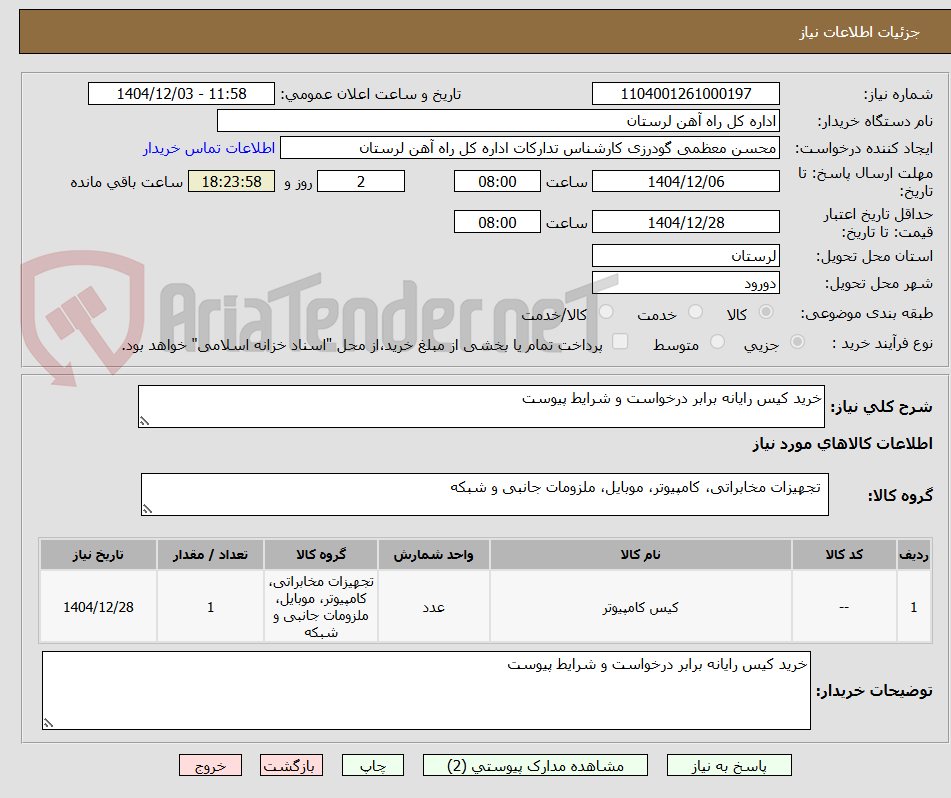Click the واحد شمارش column header
Image resolution: width=951 pixels, height=798 pixels.
pos(434,555)
